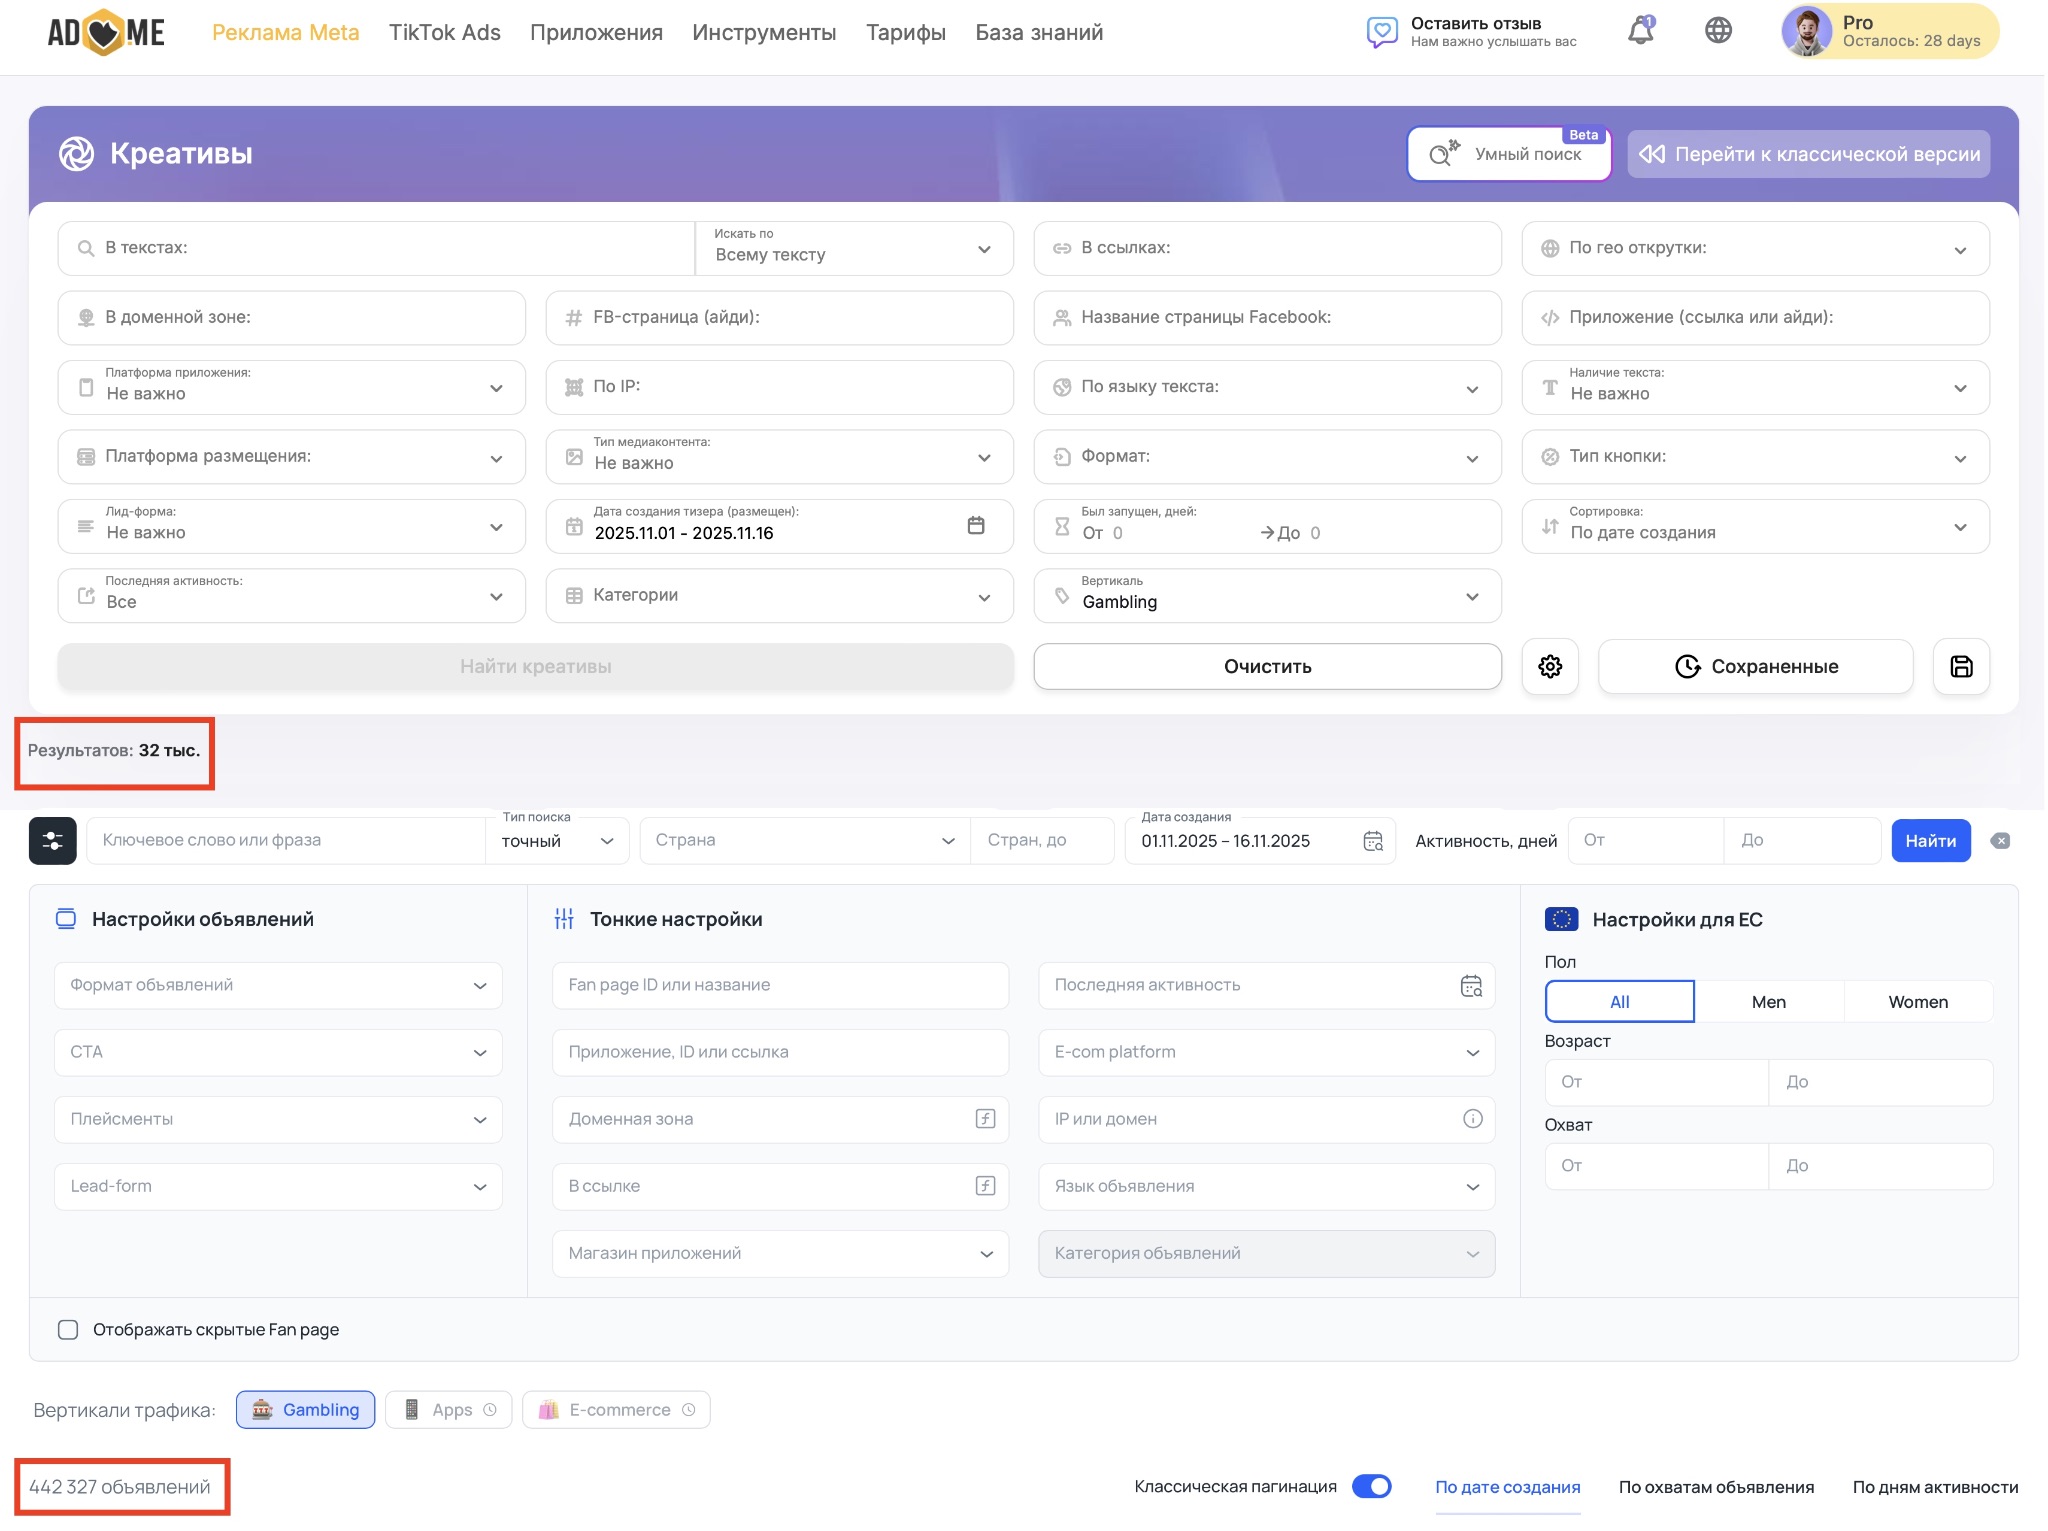Toggle the dark filter sliders icon
The height and width of the screenshot is (1531, 2048).
(x=53, y=841)
